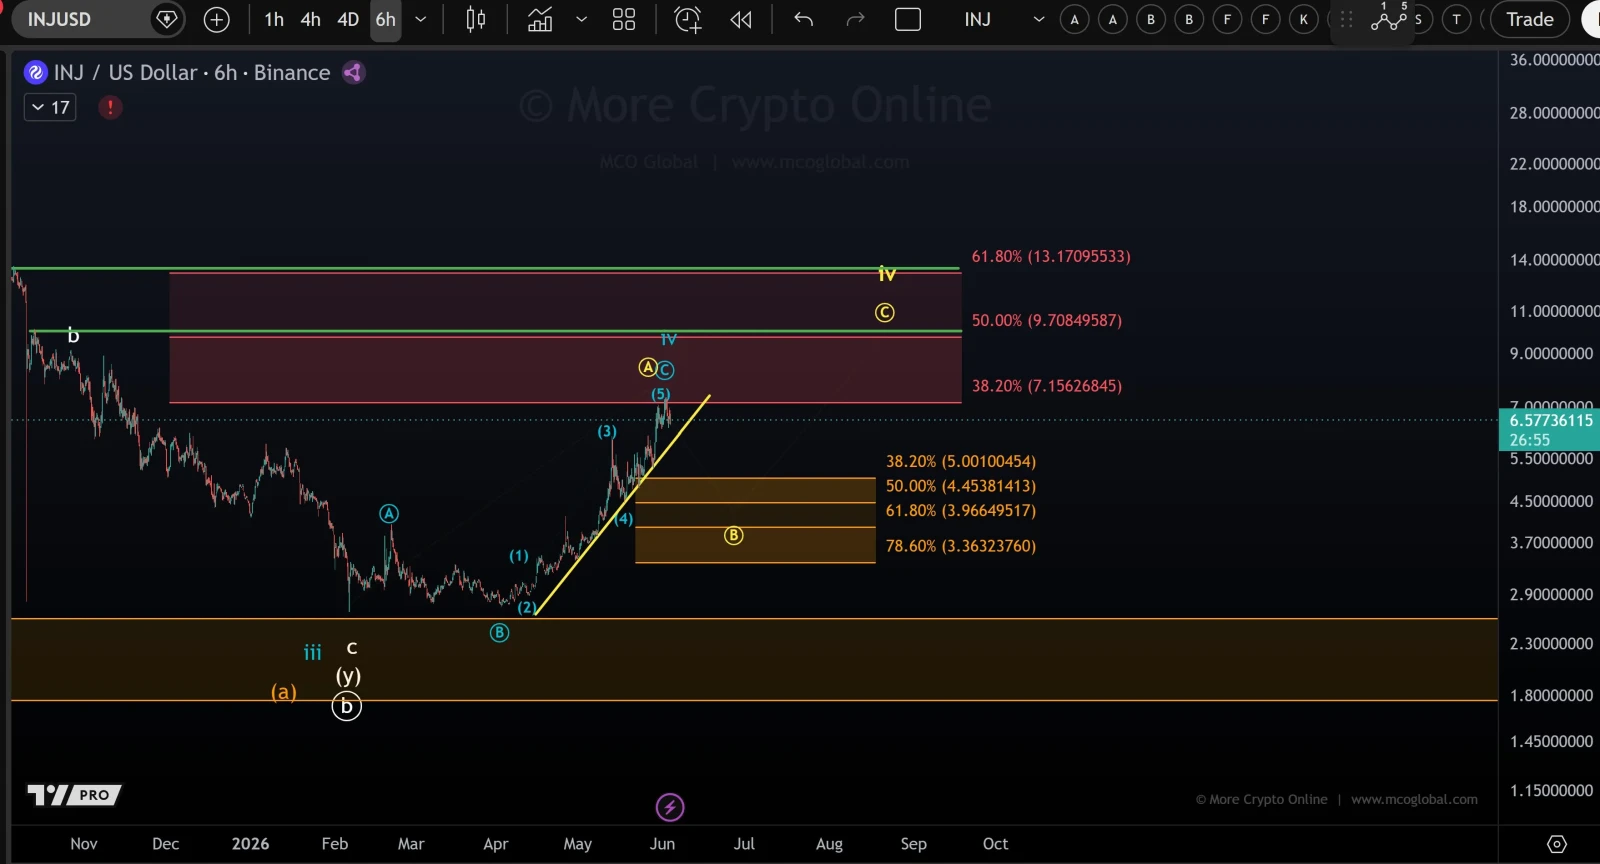Select the 61.80% (13.17095533) Fibonacci label
Image resolution: width=1600 pixels, height=864 pixels.
coord(1051,256)
